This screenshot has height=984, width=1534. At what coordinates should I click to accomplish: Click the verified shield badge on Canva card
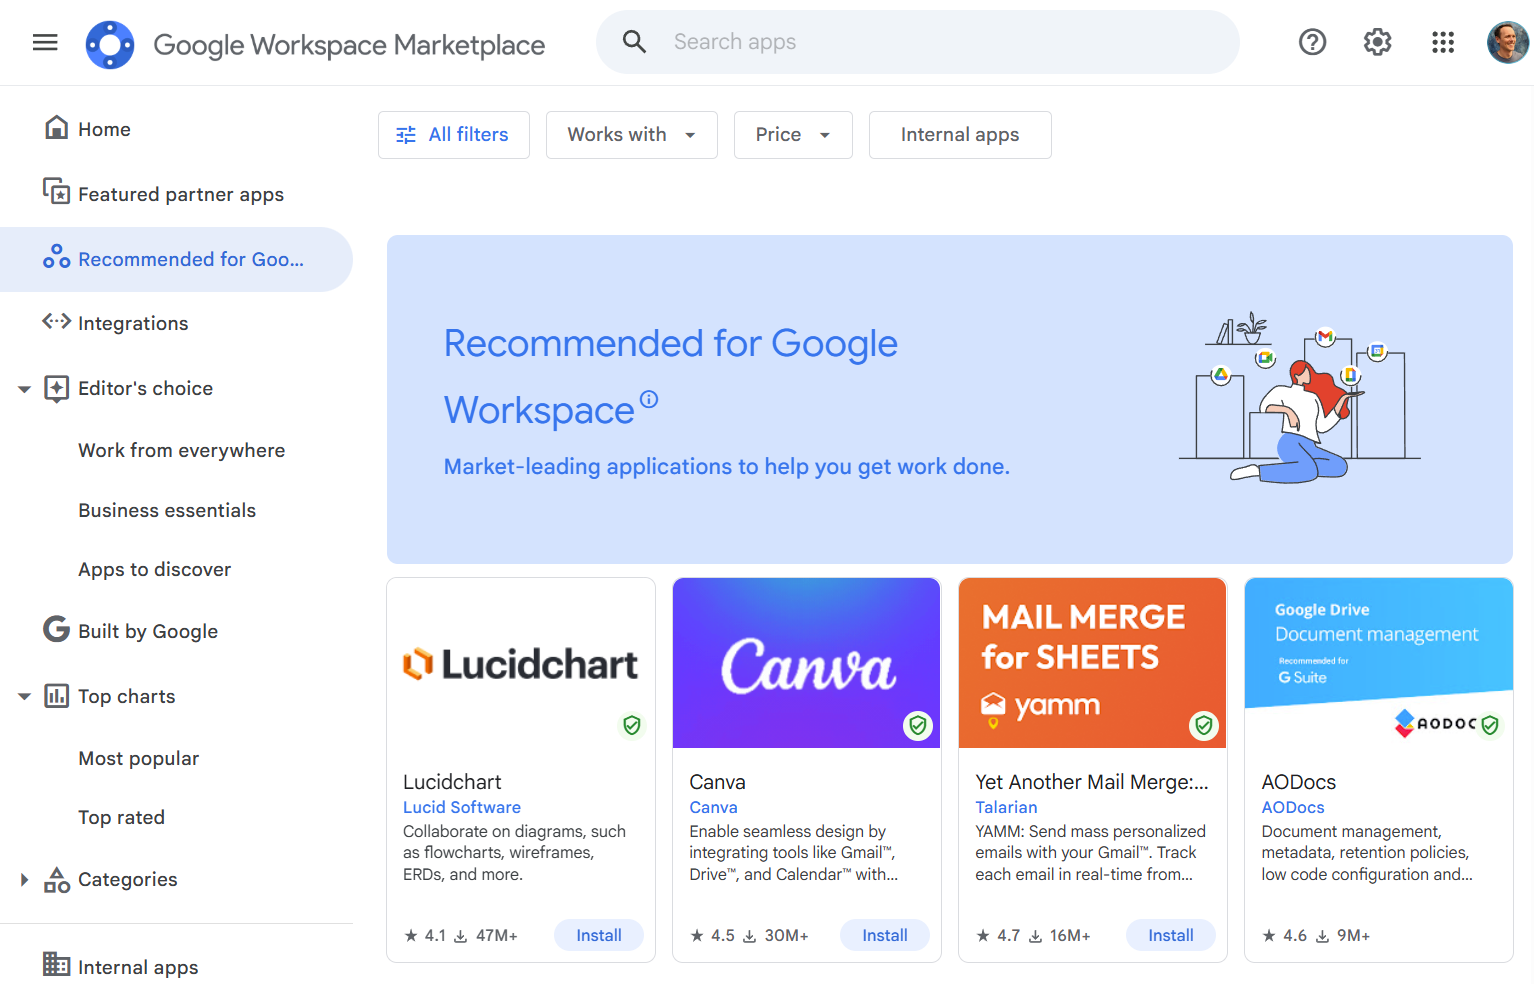918,725
